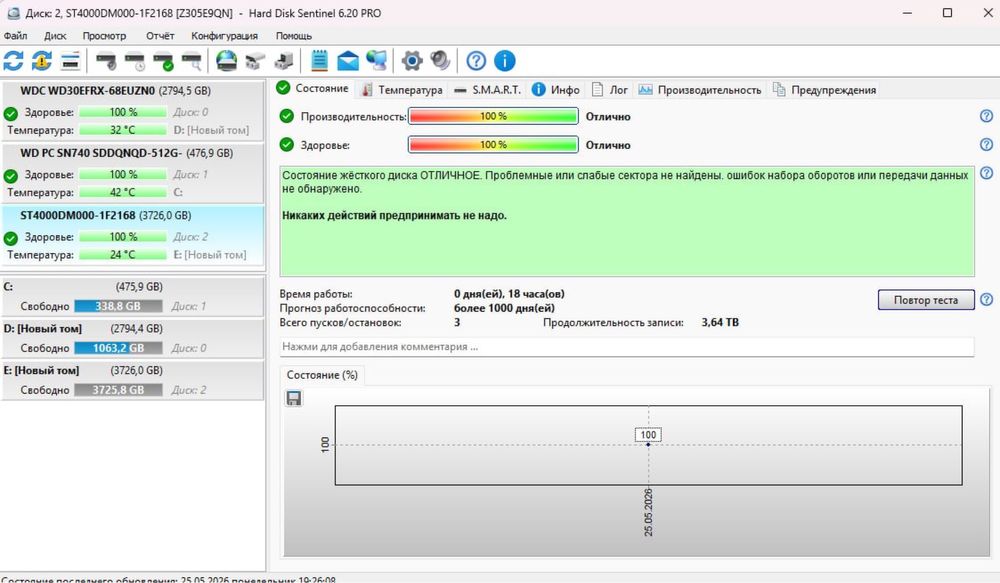Select disk WD PC SN740 SDDQNQD-512G
This screenshot has width=1000, height=583.
[133, 173]
